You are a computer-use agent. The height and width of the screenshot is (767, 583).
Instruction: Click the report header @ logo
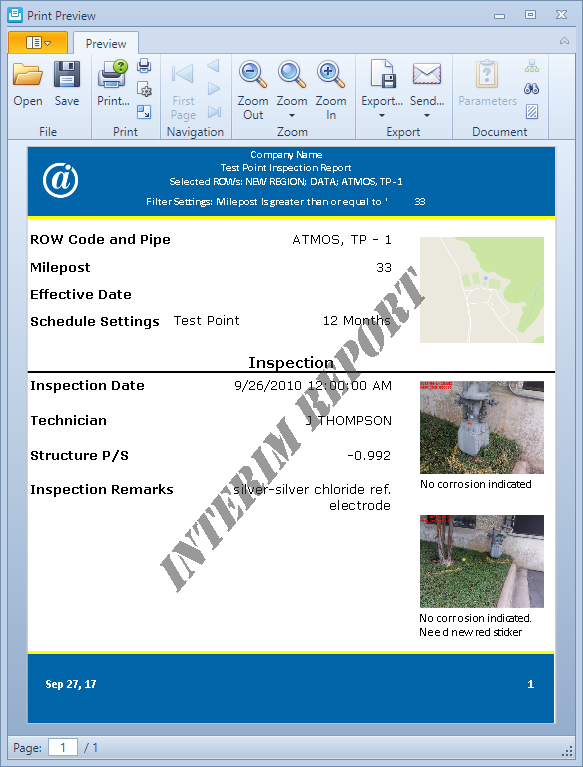click(x=60, y=180)
